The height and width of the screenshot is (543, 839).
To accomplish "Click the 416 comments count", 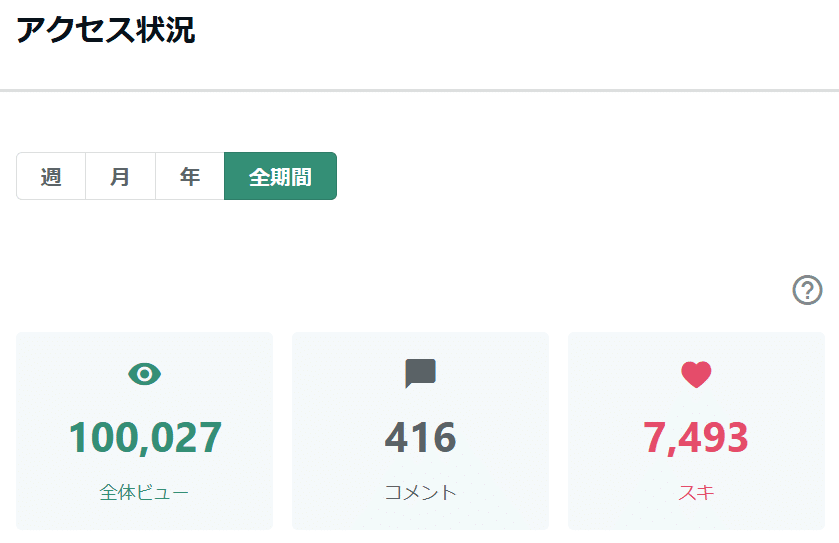I will point(420,438).
